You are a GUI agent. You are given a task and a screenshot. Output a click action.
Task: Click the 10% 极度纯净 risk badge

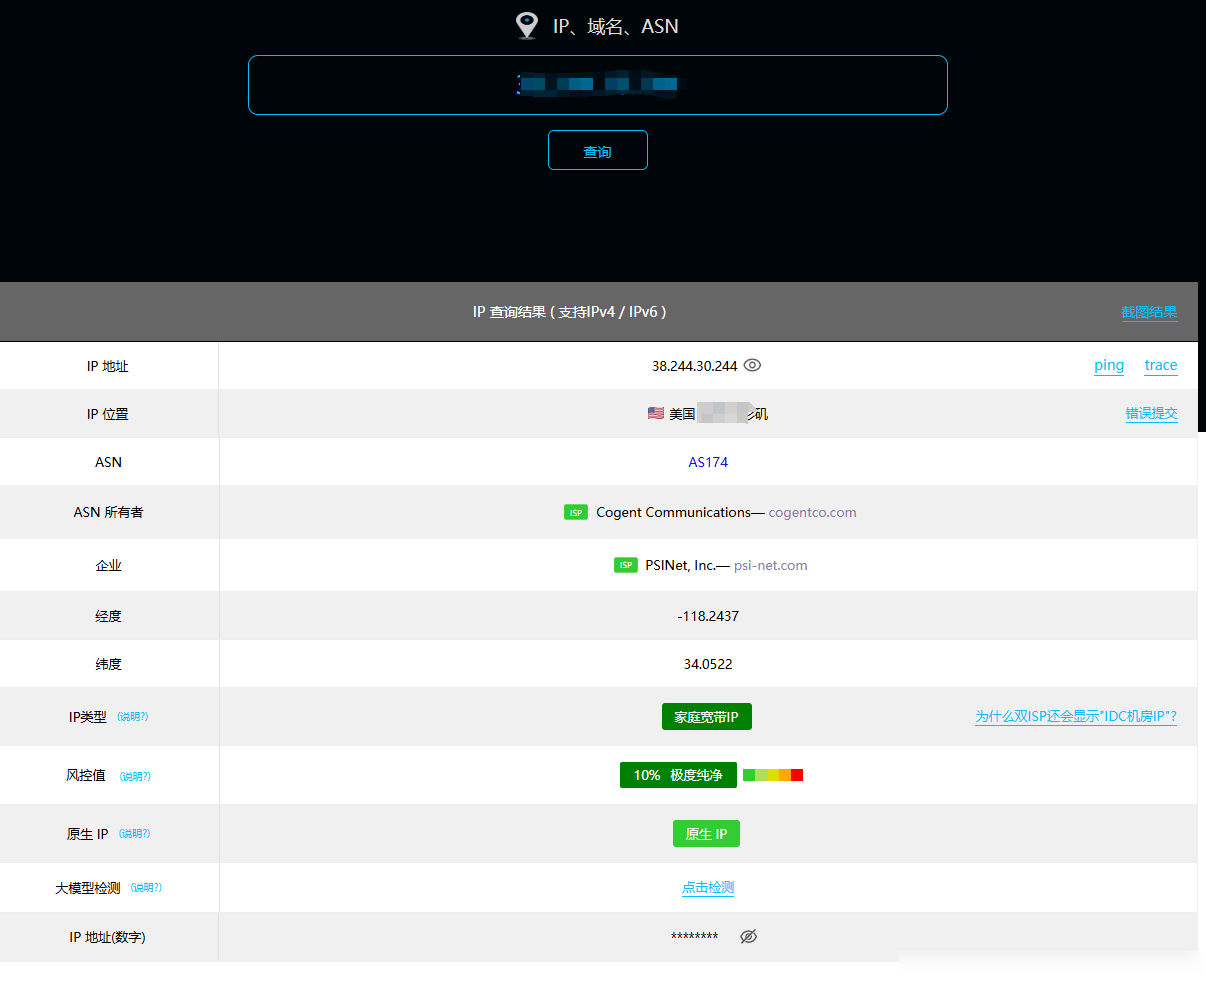click(678, 775)
